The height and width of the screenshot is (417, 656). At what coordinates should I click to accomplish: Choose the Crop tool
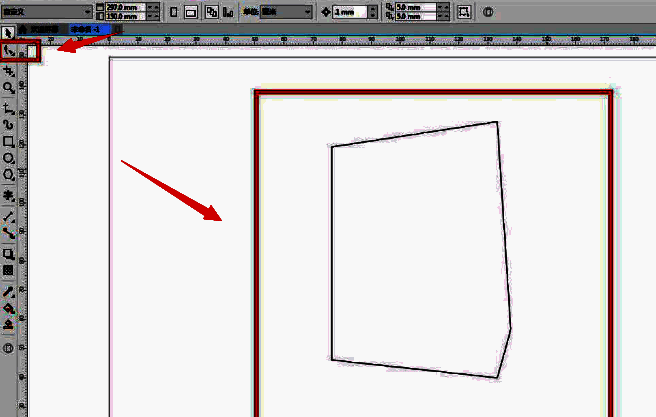point(9,72)
